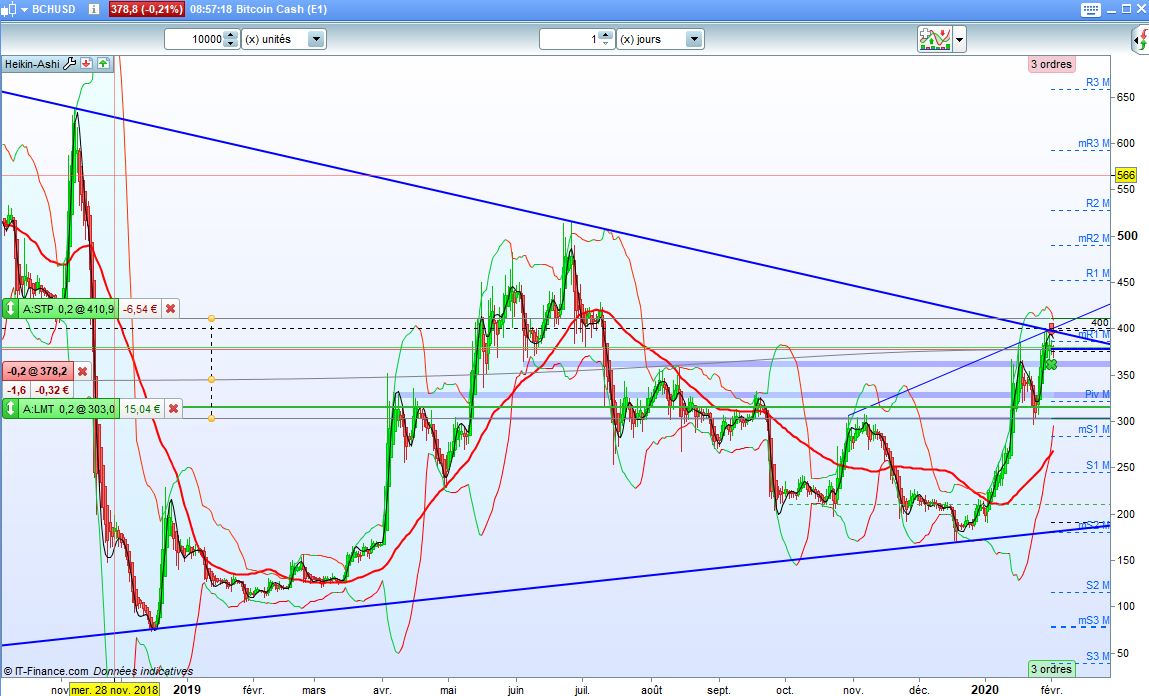Click the Piv M pivot label
1149x696 pixels.
[x=1097, y=394]
